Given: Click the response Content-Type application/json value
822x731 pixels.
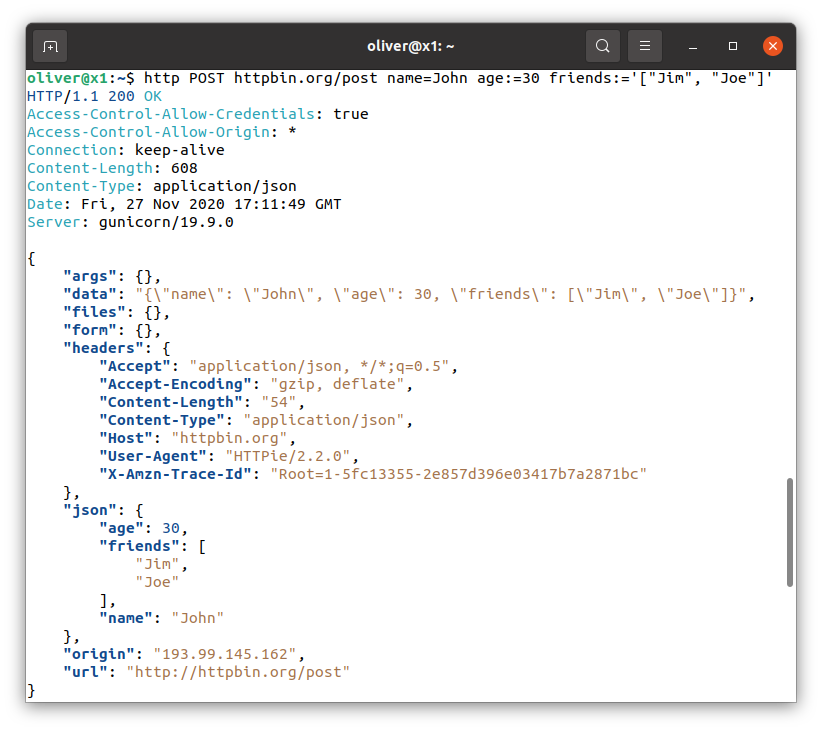Looking at the screenshot, I should coord(224,186).
